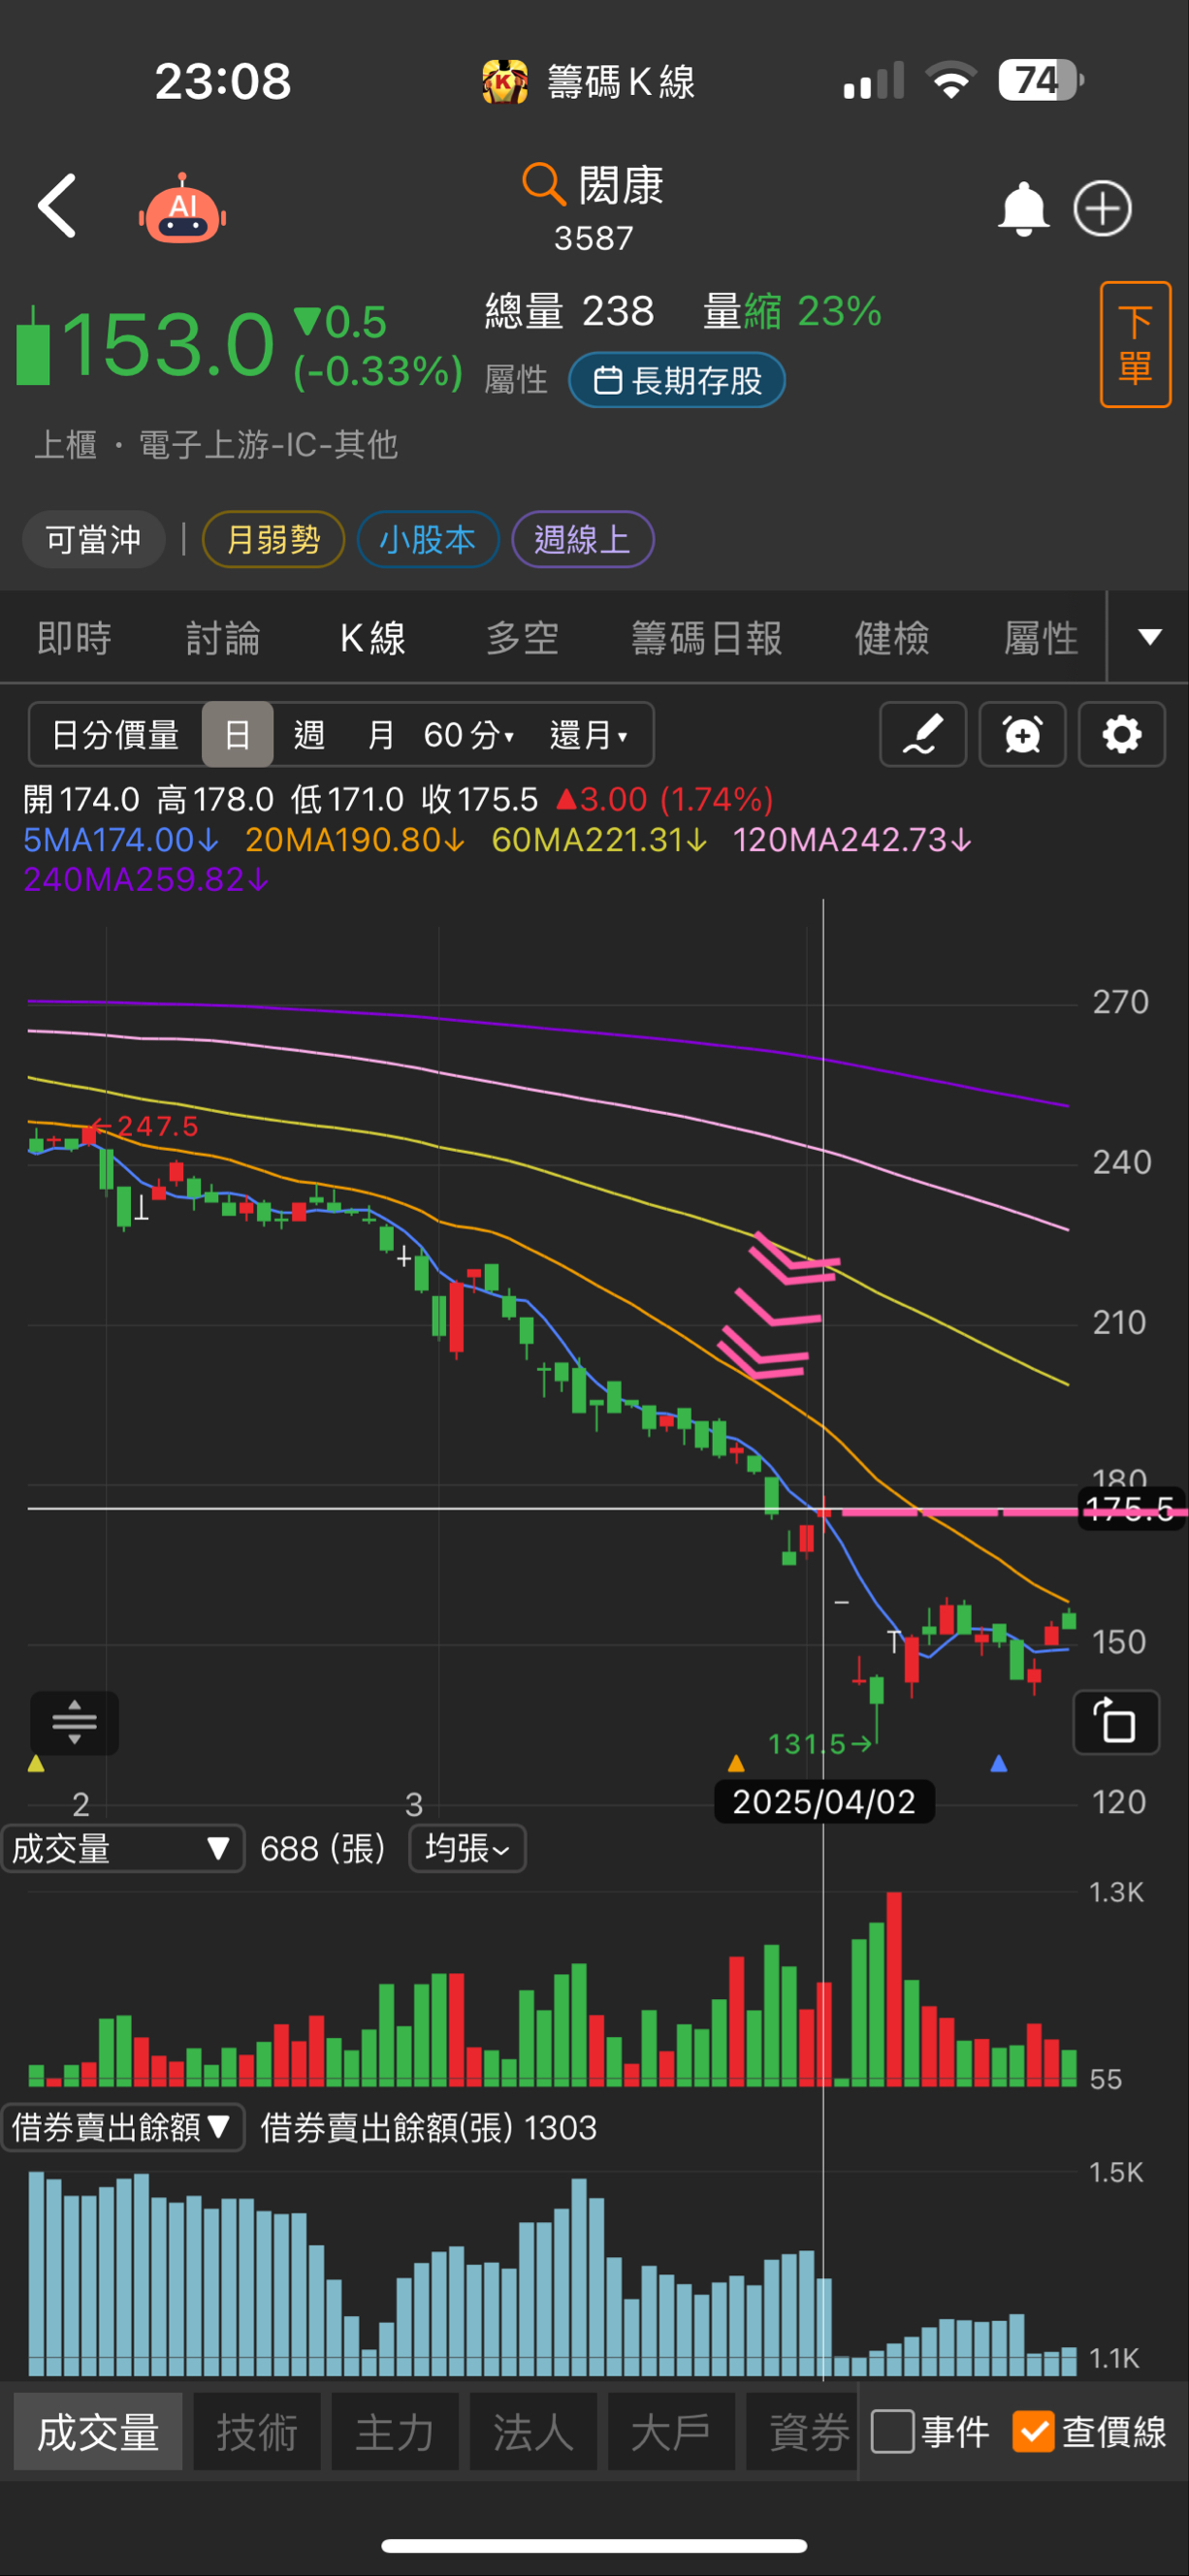This screenshot has height=2576, width=1189.
Task: Tap the 籌碼K線 app icon in status bar
Action: click(x=506, y=81)
